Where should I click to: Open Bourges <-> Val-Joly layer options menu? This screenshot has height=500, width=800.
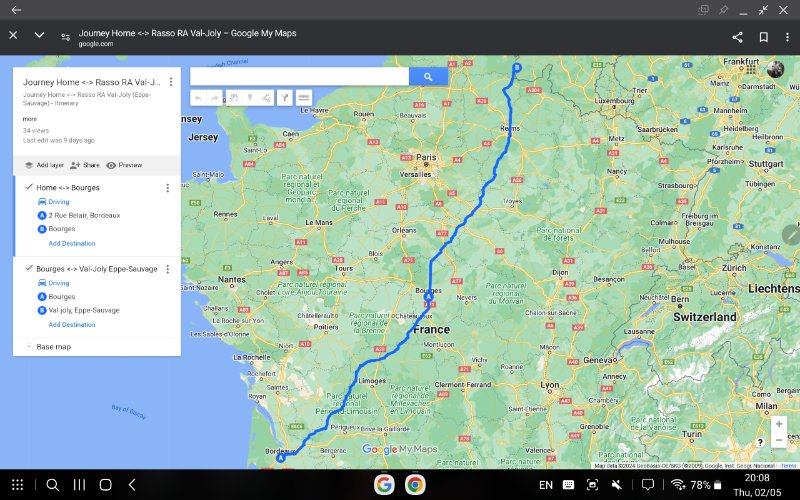[x=167, y=268]
